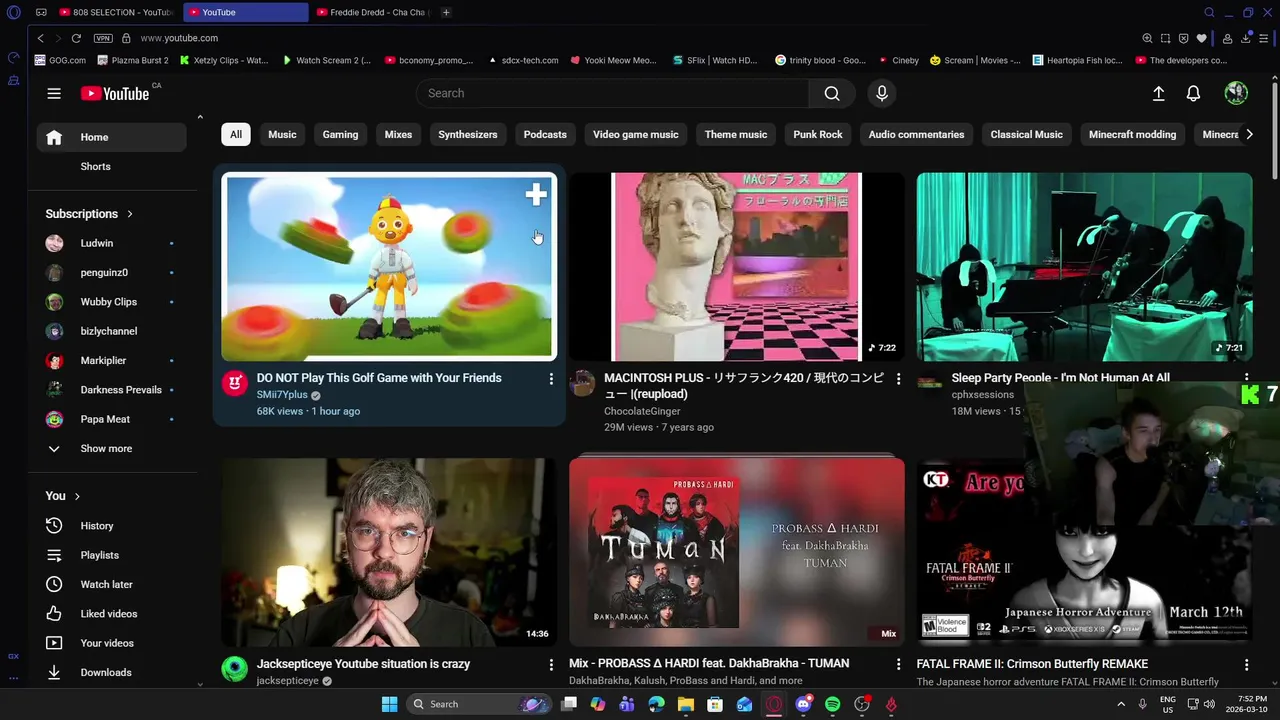
Task: Start voice search with microphone icon
Action: [x=881, y=93]
